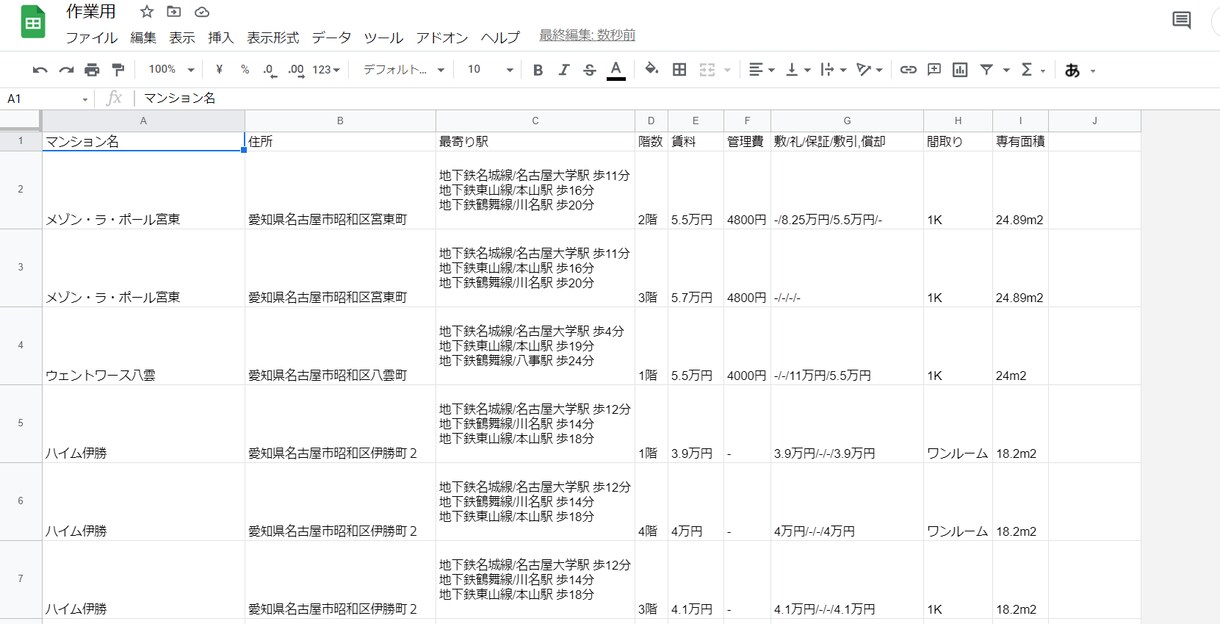
Task: Open the ファイル menu
Action: tap(91, 37)
